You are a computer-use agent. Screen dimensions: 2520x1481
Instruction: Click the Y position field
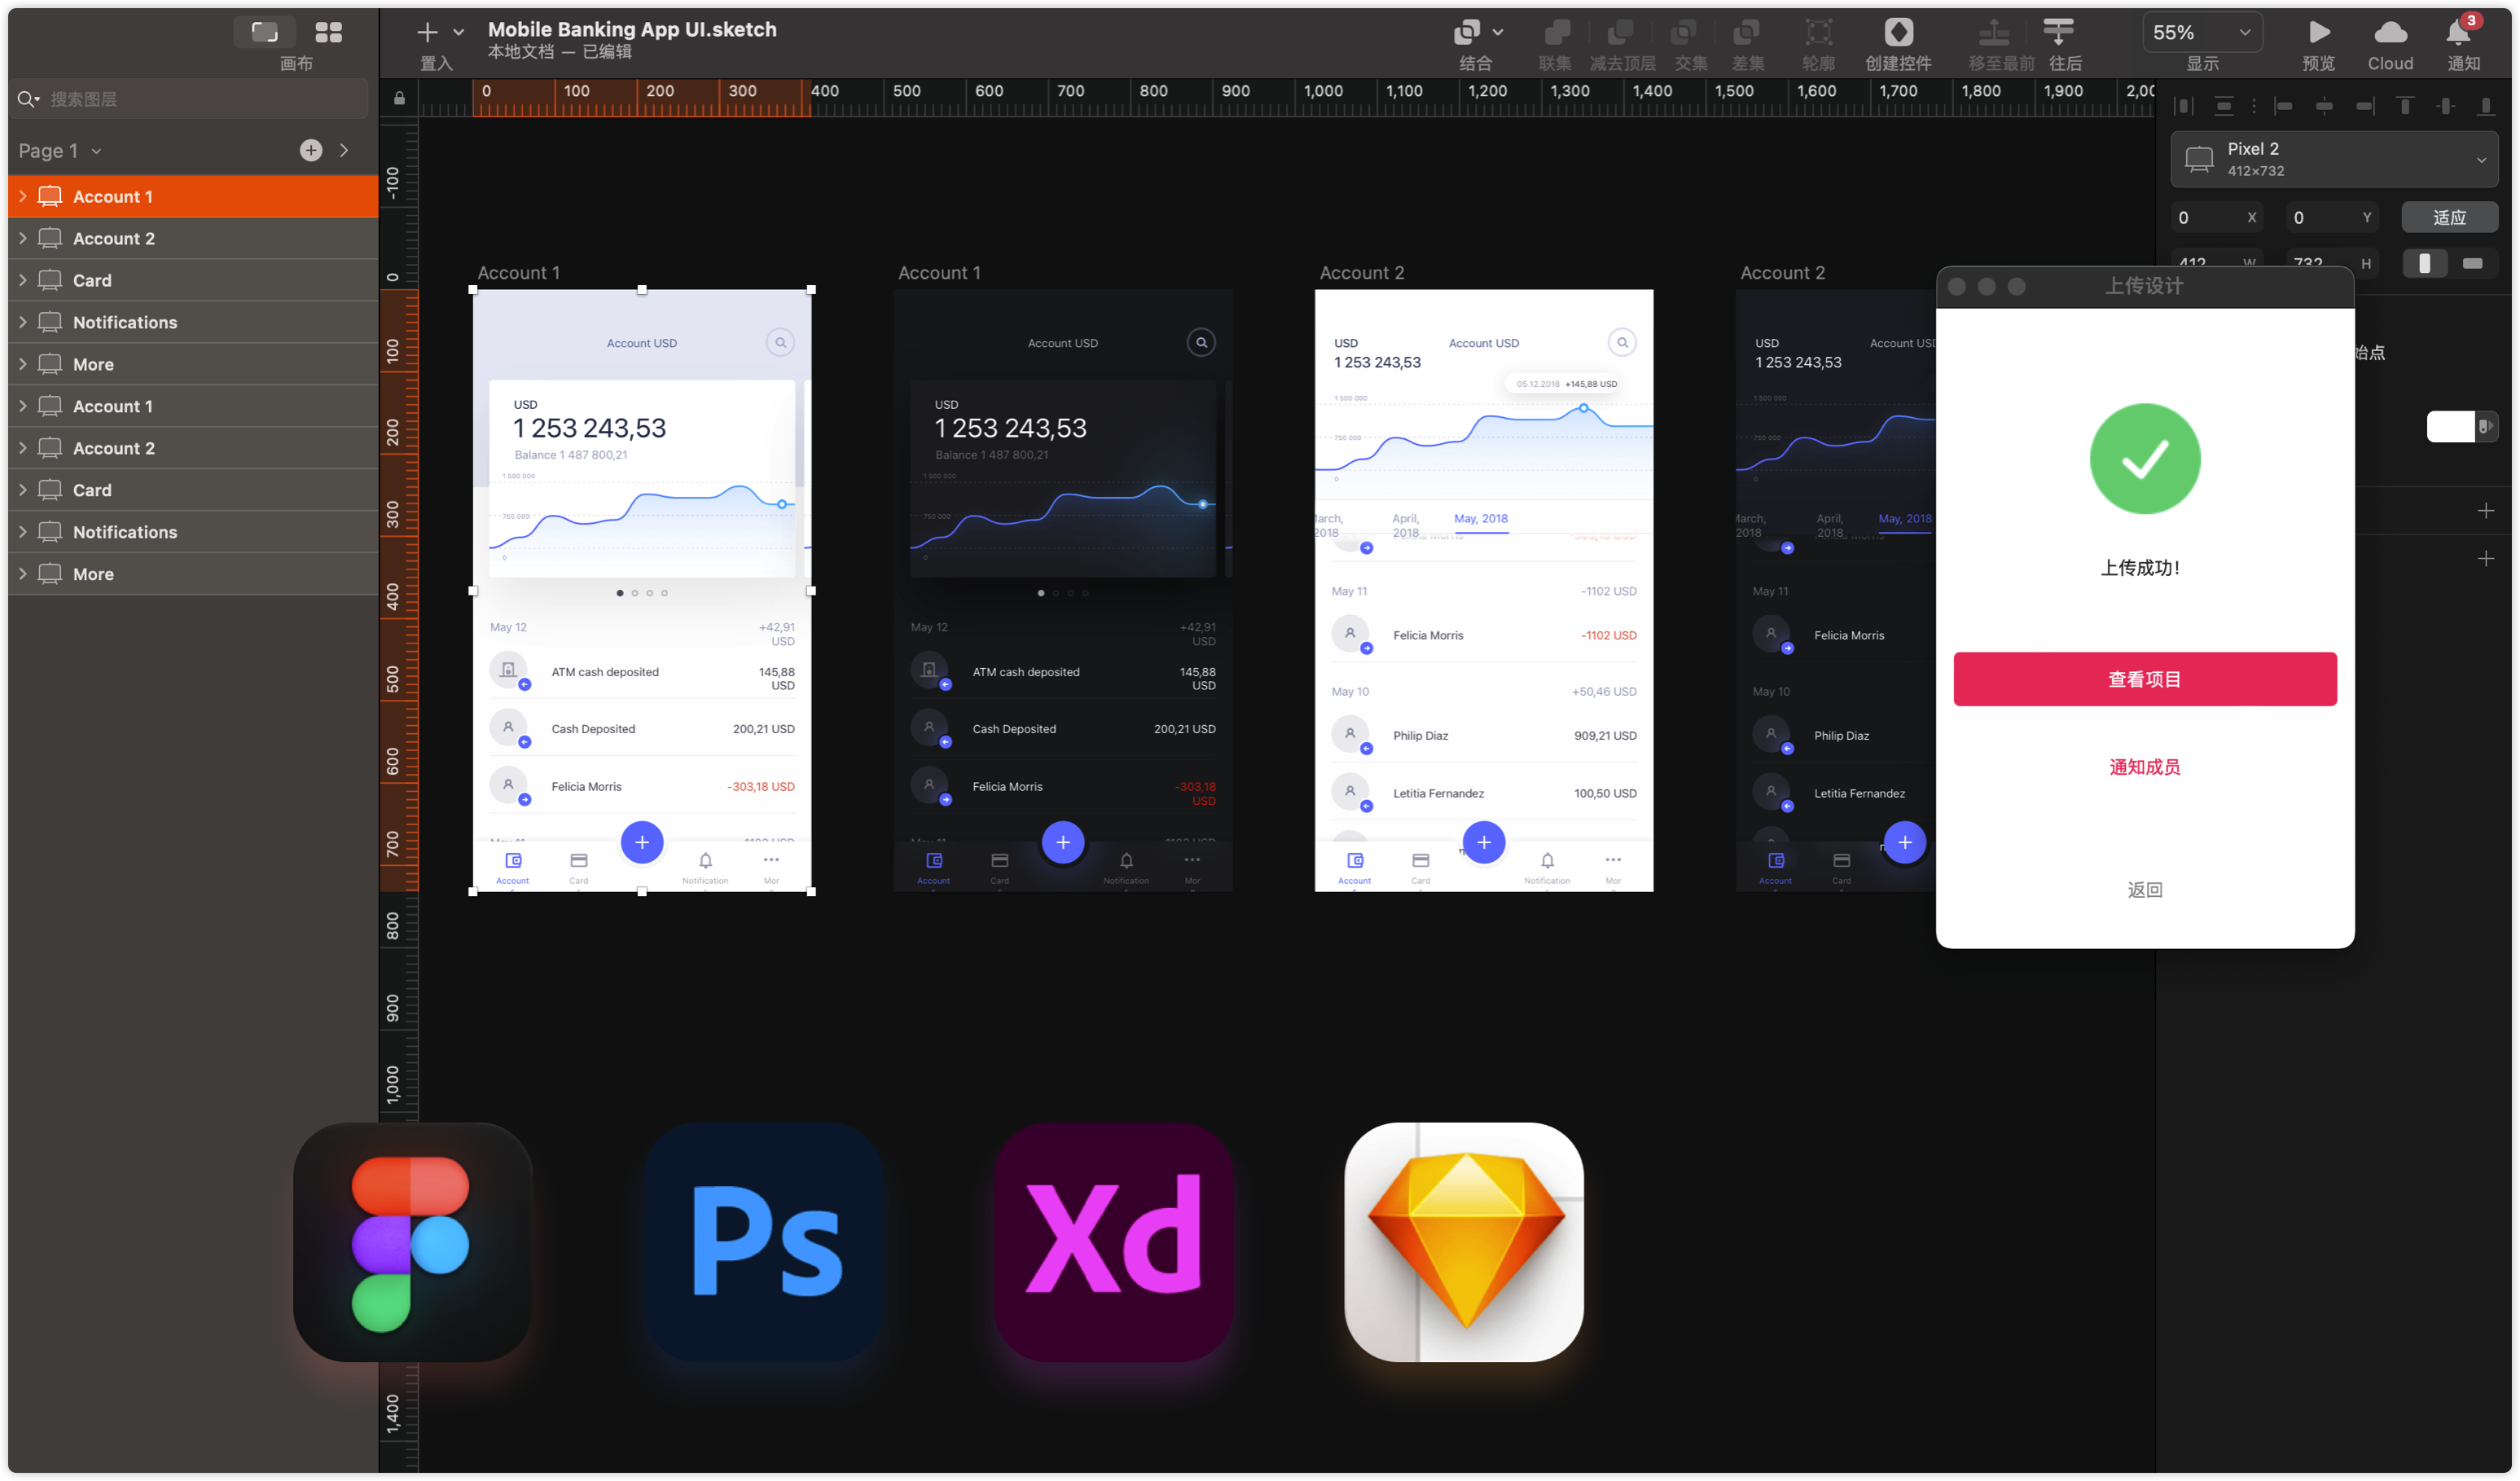[x=2332, y=218]
